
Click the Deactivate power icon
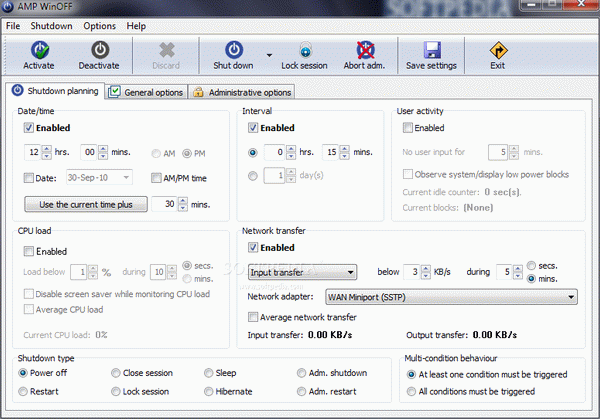pos(100,50)
